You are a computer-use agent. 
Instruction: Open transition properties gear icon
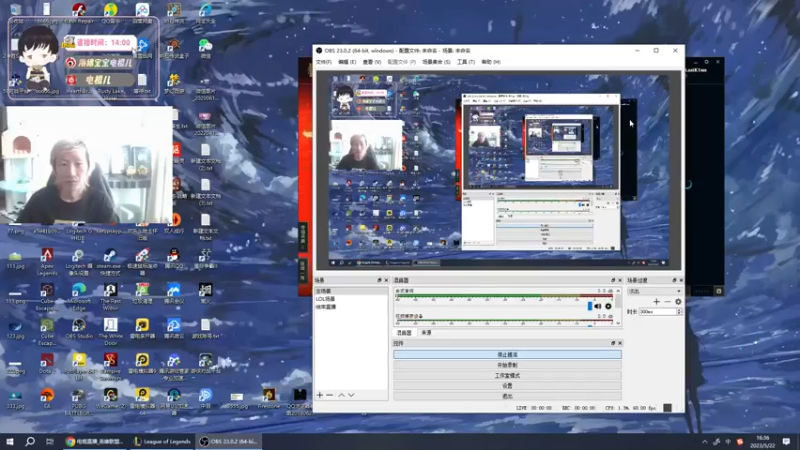[678, 302]
